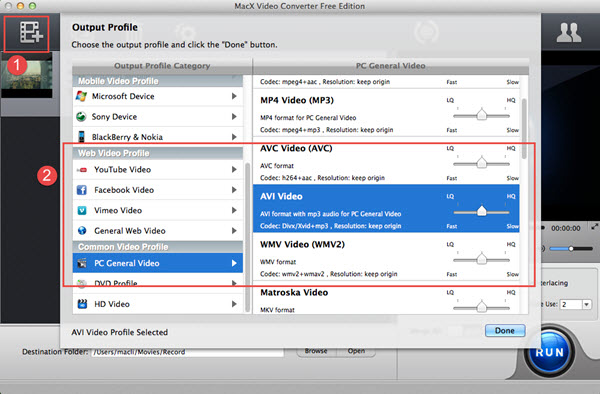600x394 pixels.
Task: Select the Vimeo Video category
Action: (158, 210)
